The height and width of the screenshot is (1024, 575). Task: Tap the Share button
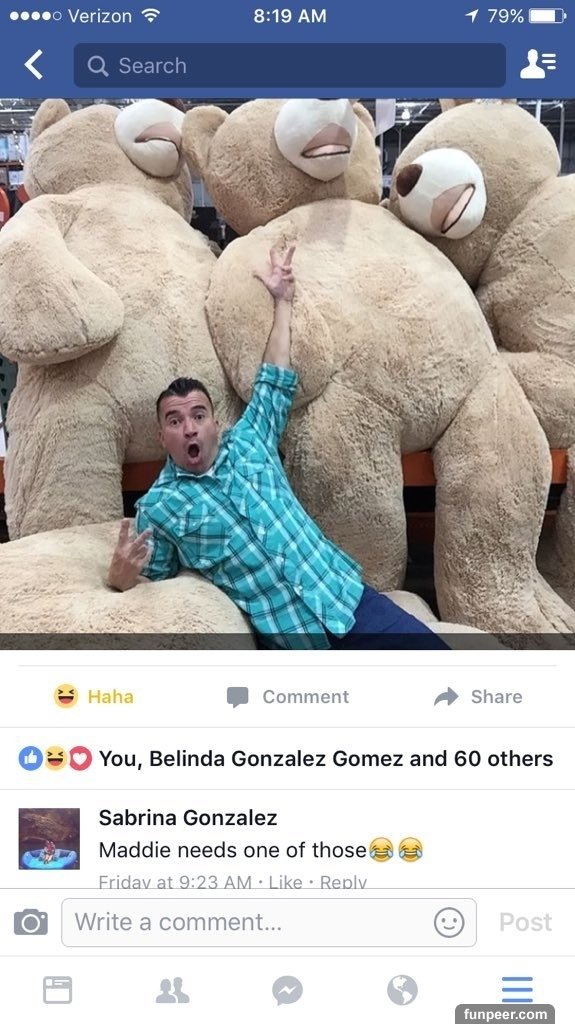point(478,697)
